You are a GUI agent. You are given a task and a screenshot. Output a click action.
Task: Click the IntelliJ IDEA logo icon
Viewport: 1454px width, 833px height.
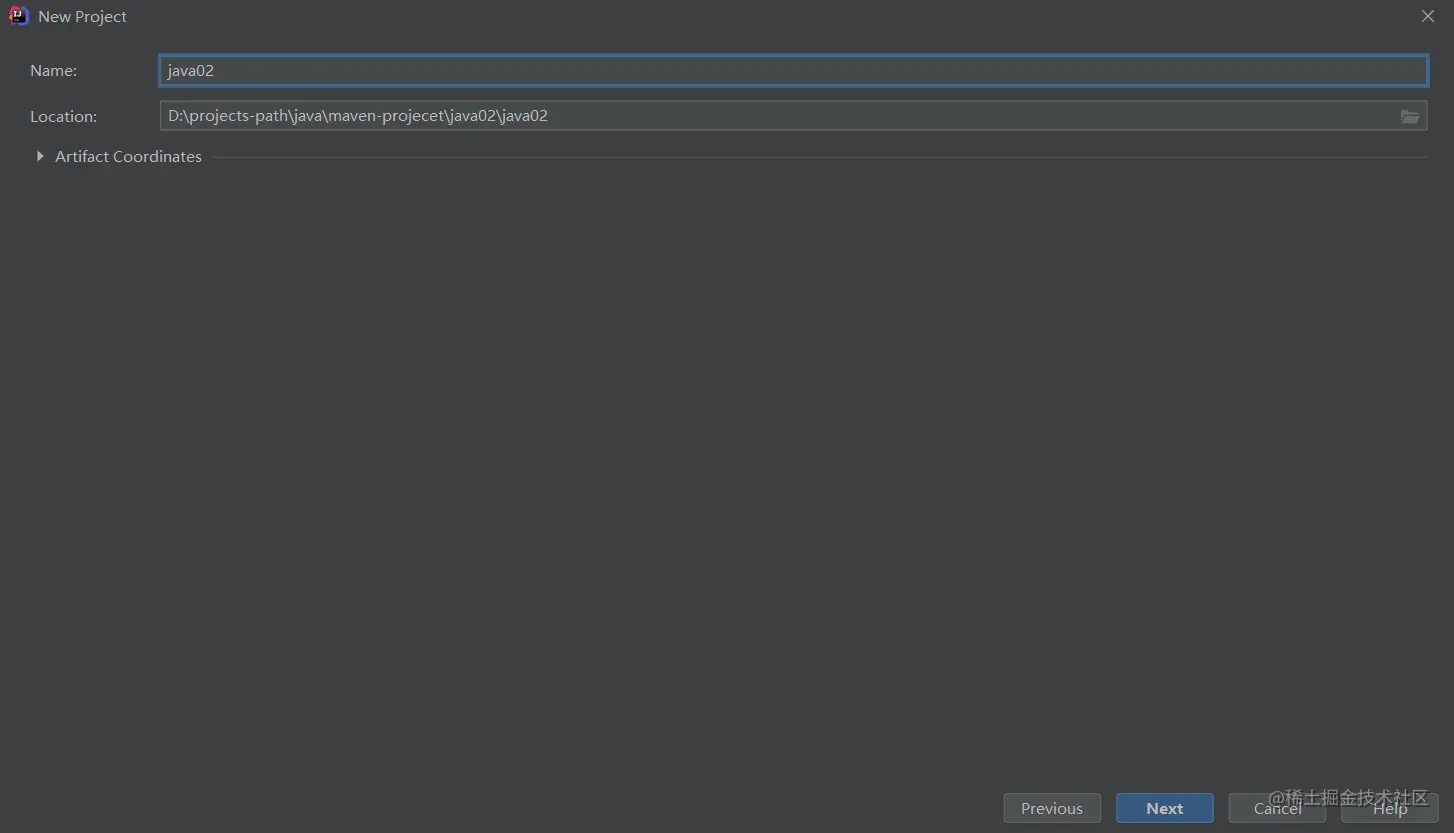pyautogui.click(x=19, y=16)
